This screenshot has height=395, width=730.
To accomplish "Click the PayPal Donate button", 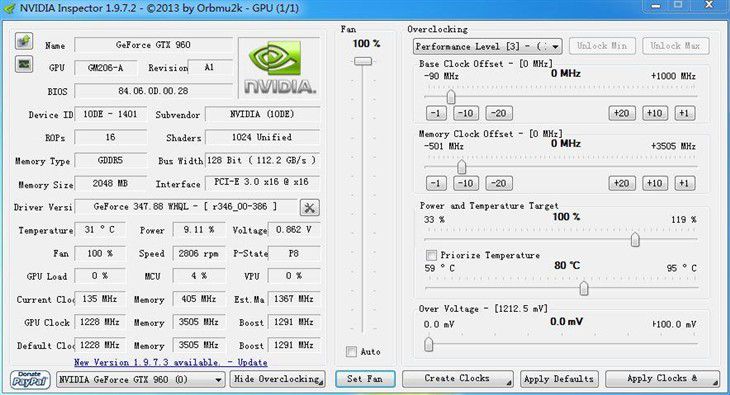I will point(30,379).
